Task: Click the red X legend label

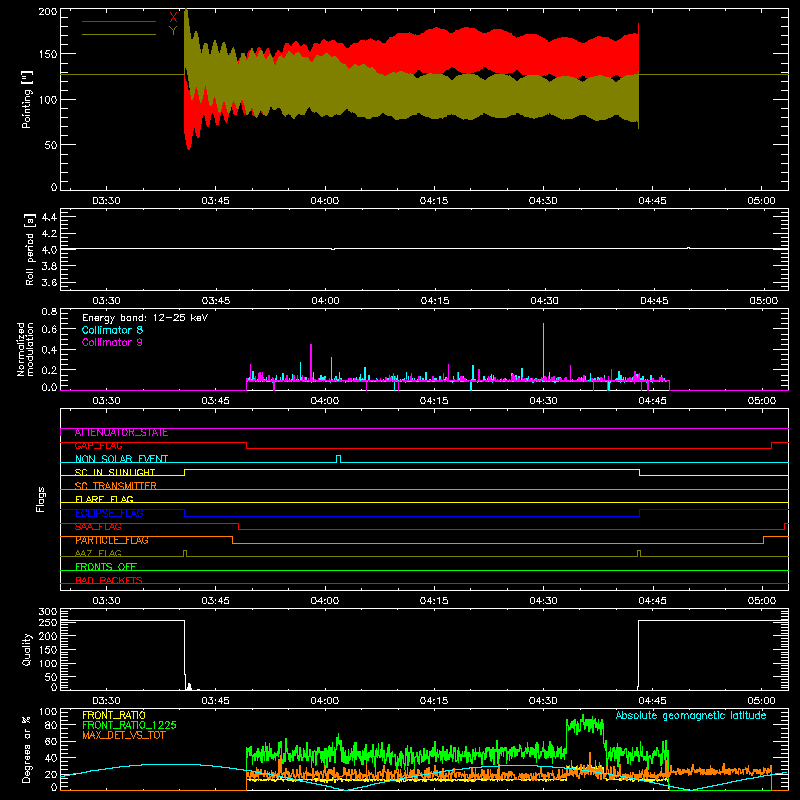Action: pos(173,18)
